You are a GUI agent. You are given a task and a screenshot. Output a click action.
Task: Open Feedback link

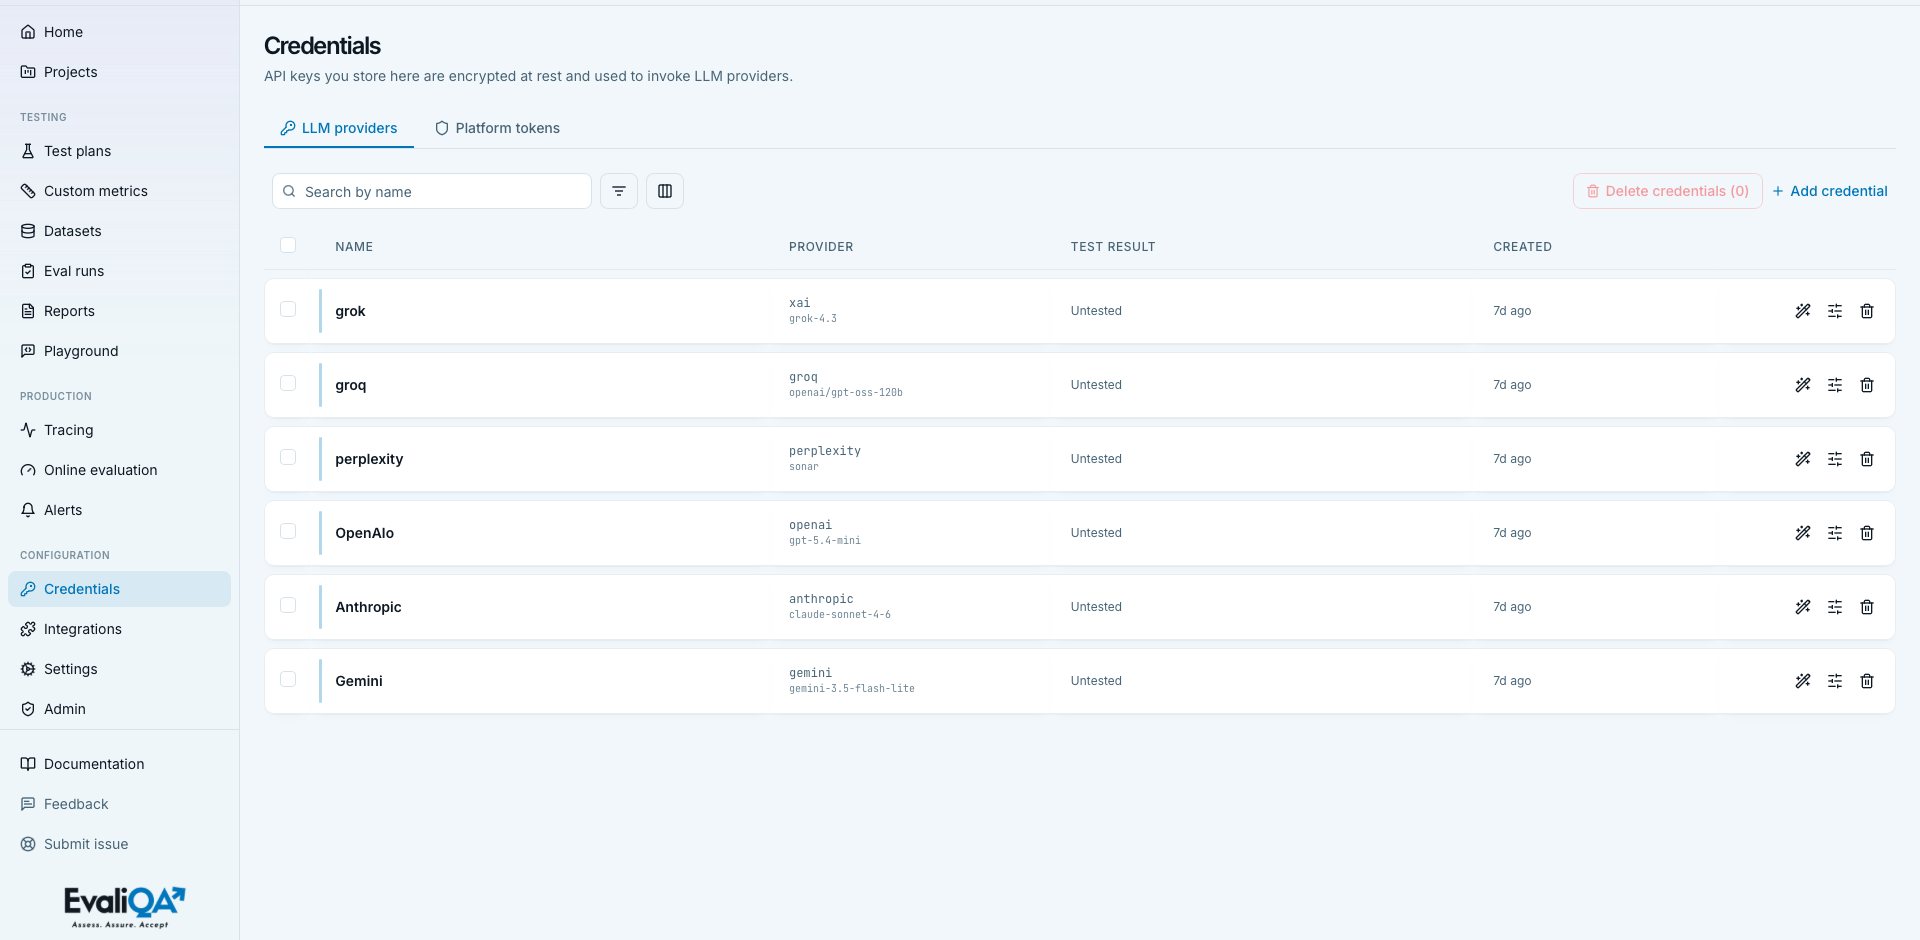(x=119, y=804)
